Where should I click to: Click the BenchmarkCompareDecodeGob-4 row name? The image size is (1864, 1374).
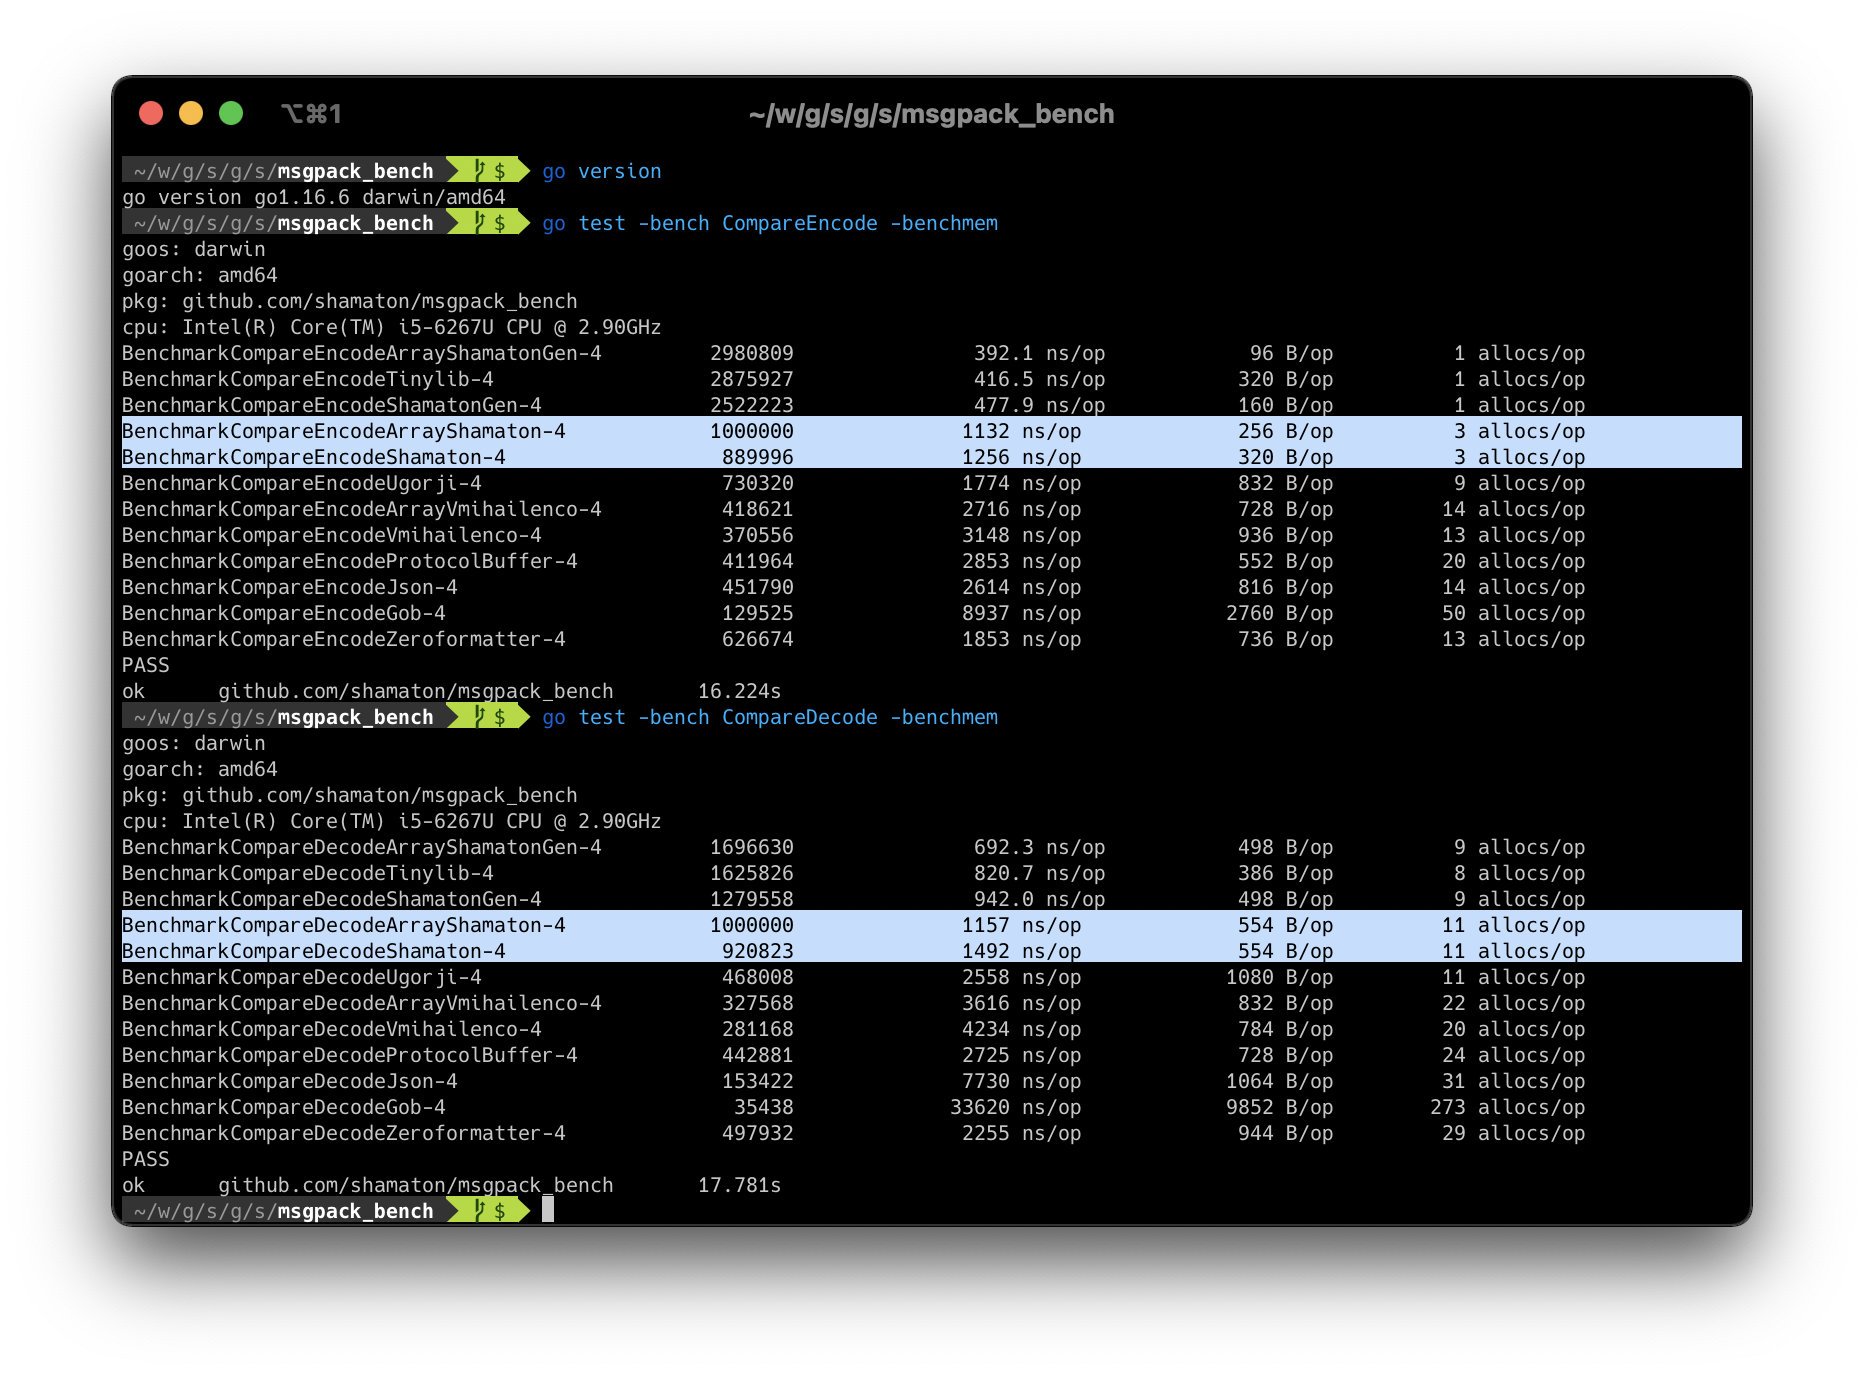point(284,1107)
